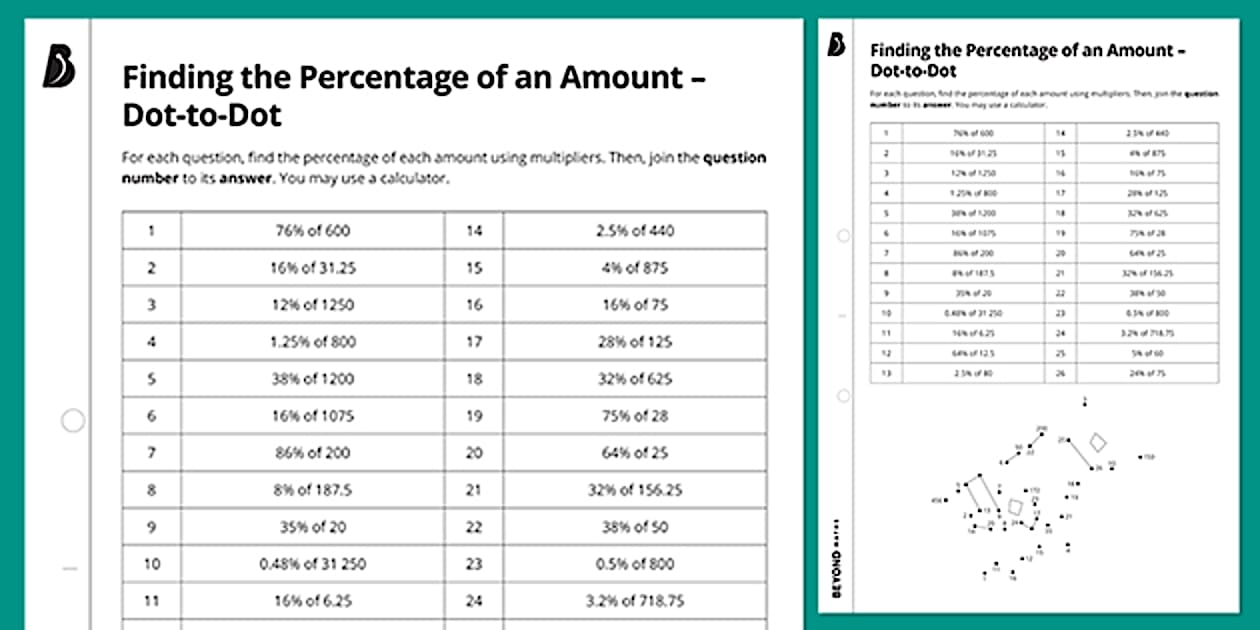Click question number 14 in the large table
The width and height of the screenshot is (1260, 630).
pyautogui.click(x=474, y=231)
